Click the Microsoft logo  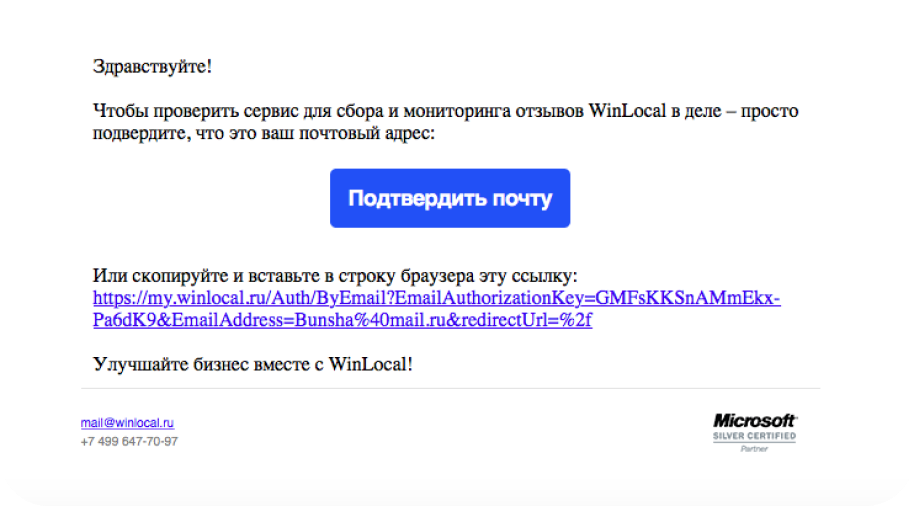point(754,421)
